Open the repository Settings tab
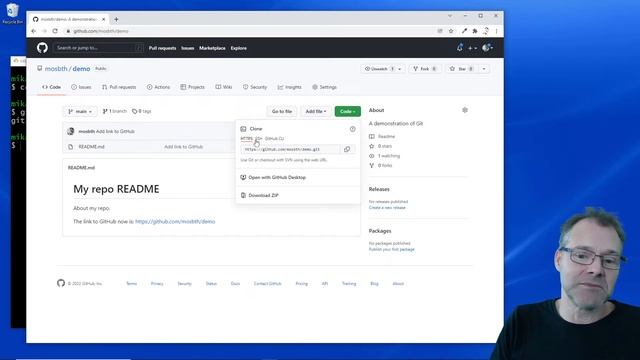The width and height of the screenshot is (640, 360). coord(324,87)
